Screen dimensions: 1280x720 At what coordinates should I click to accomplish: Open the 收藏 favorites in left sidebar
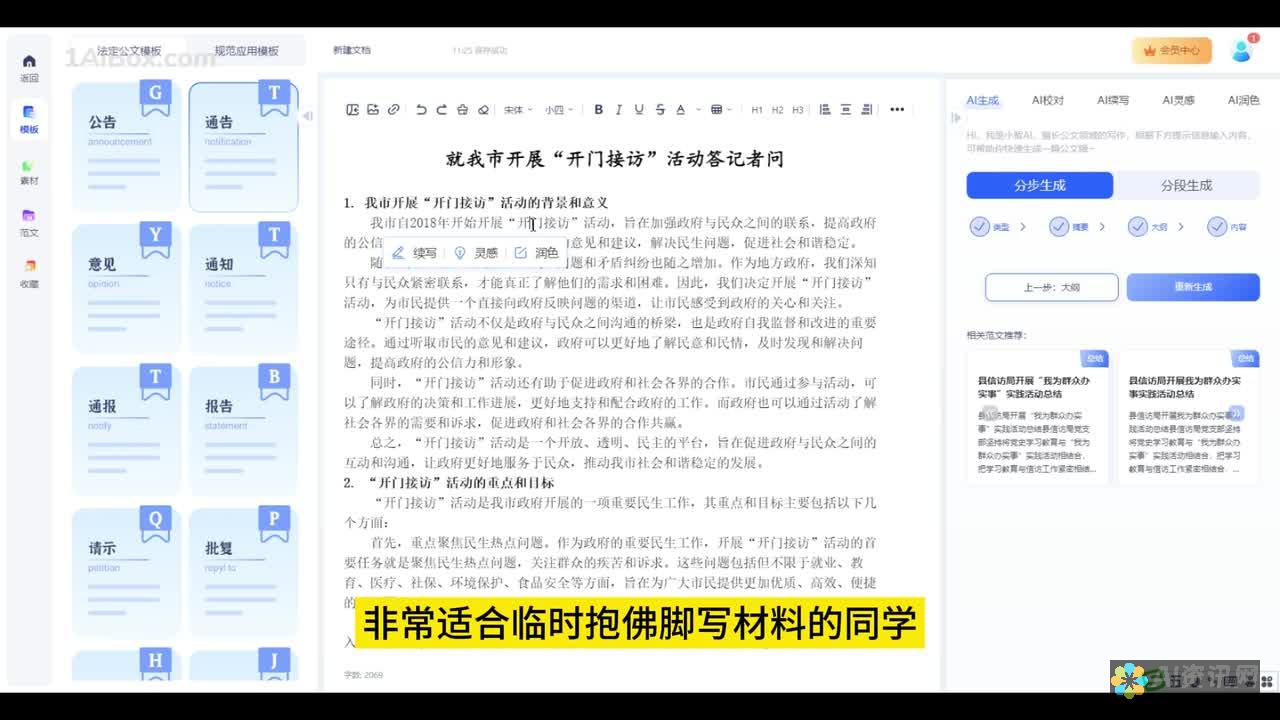coord(29,274)
